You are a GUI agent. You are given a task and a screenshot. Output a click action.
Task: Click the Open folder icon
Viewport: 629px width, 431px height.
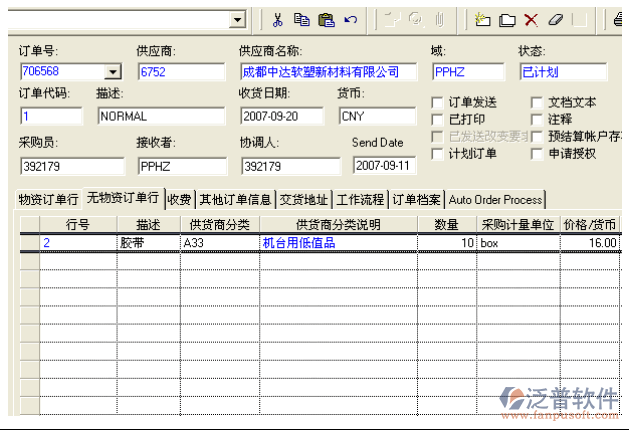[x=507, y=19]
